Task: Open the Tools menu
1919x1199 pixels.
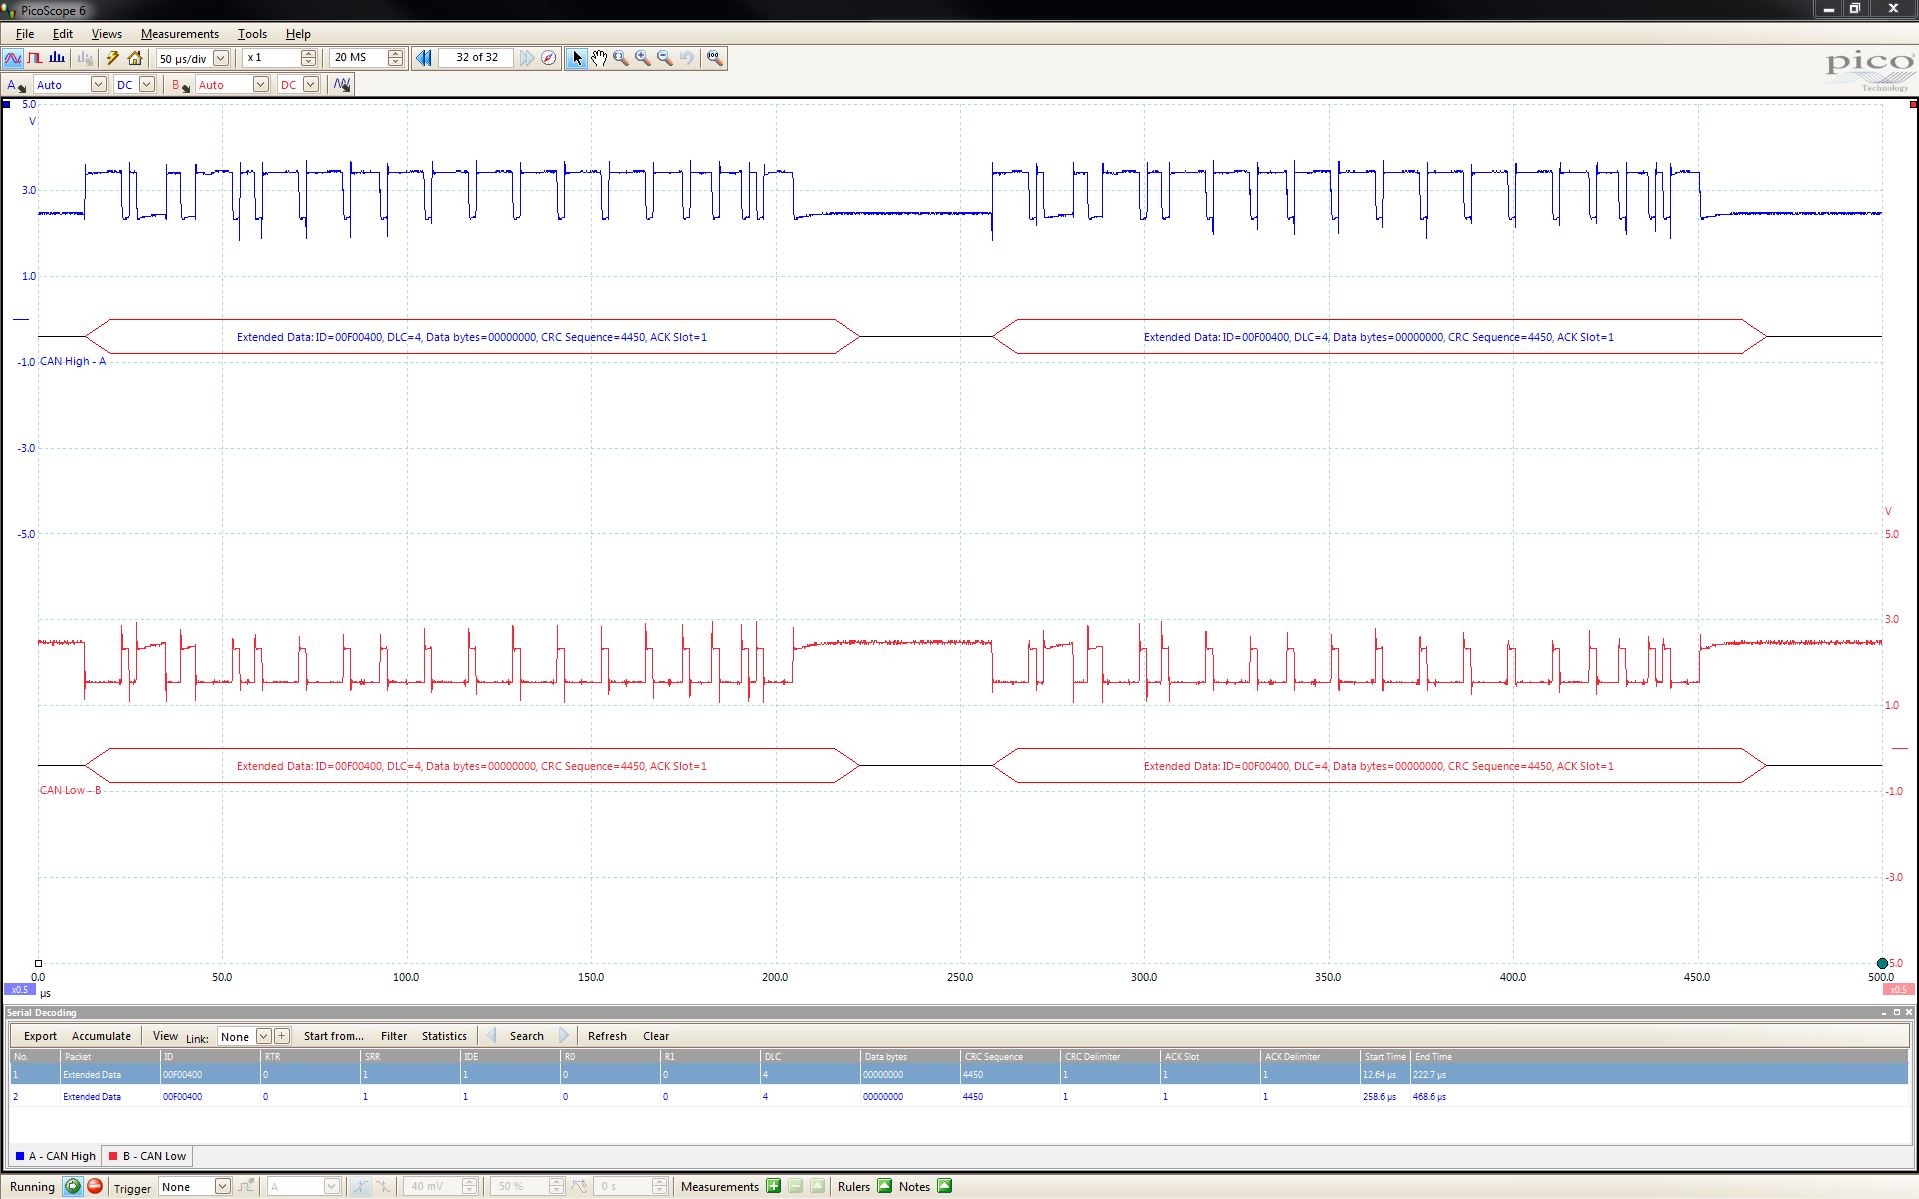Action: click(252, 33)
